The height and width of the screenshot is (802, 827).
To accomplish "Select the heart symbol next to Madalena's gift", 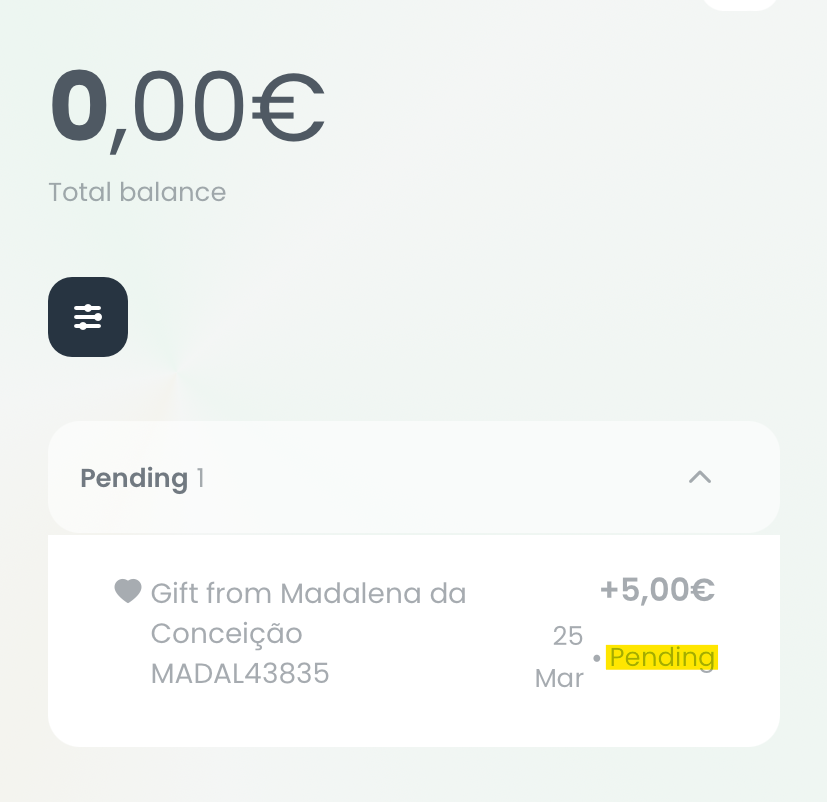I will click(x=128, y=590).
